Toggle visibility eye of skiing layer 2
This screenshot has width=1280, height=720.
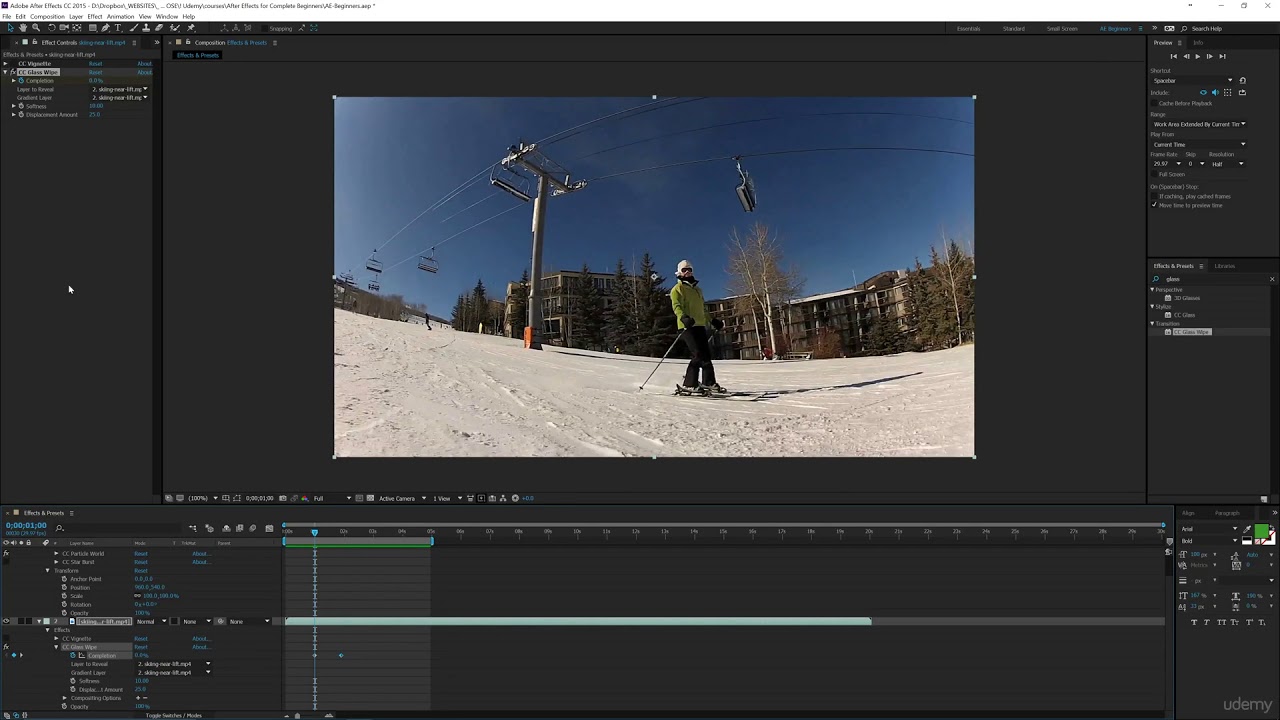pos(6,621)
